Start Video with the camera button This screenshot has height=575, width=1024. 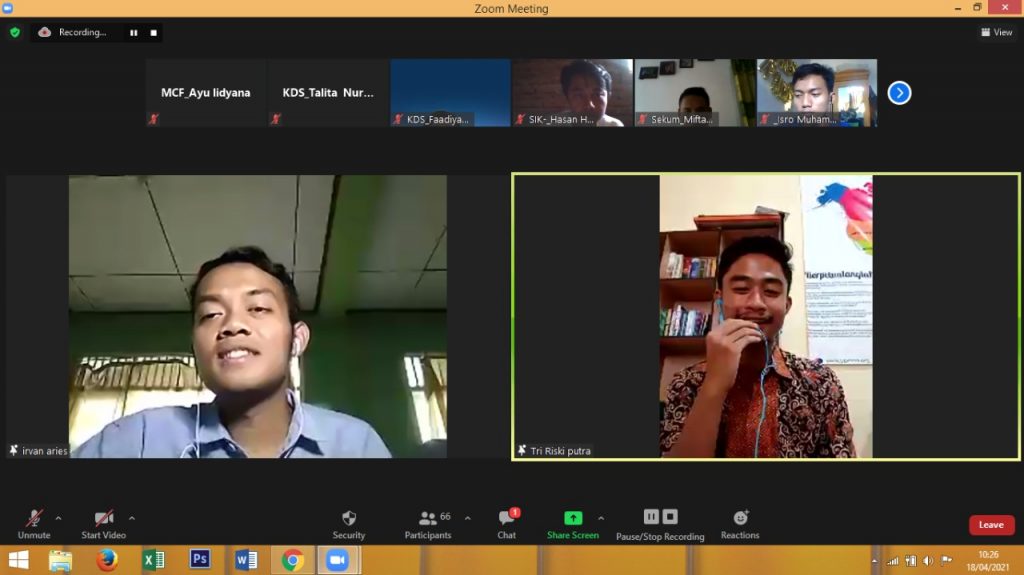pyautogui.click(x=103, y=518)
